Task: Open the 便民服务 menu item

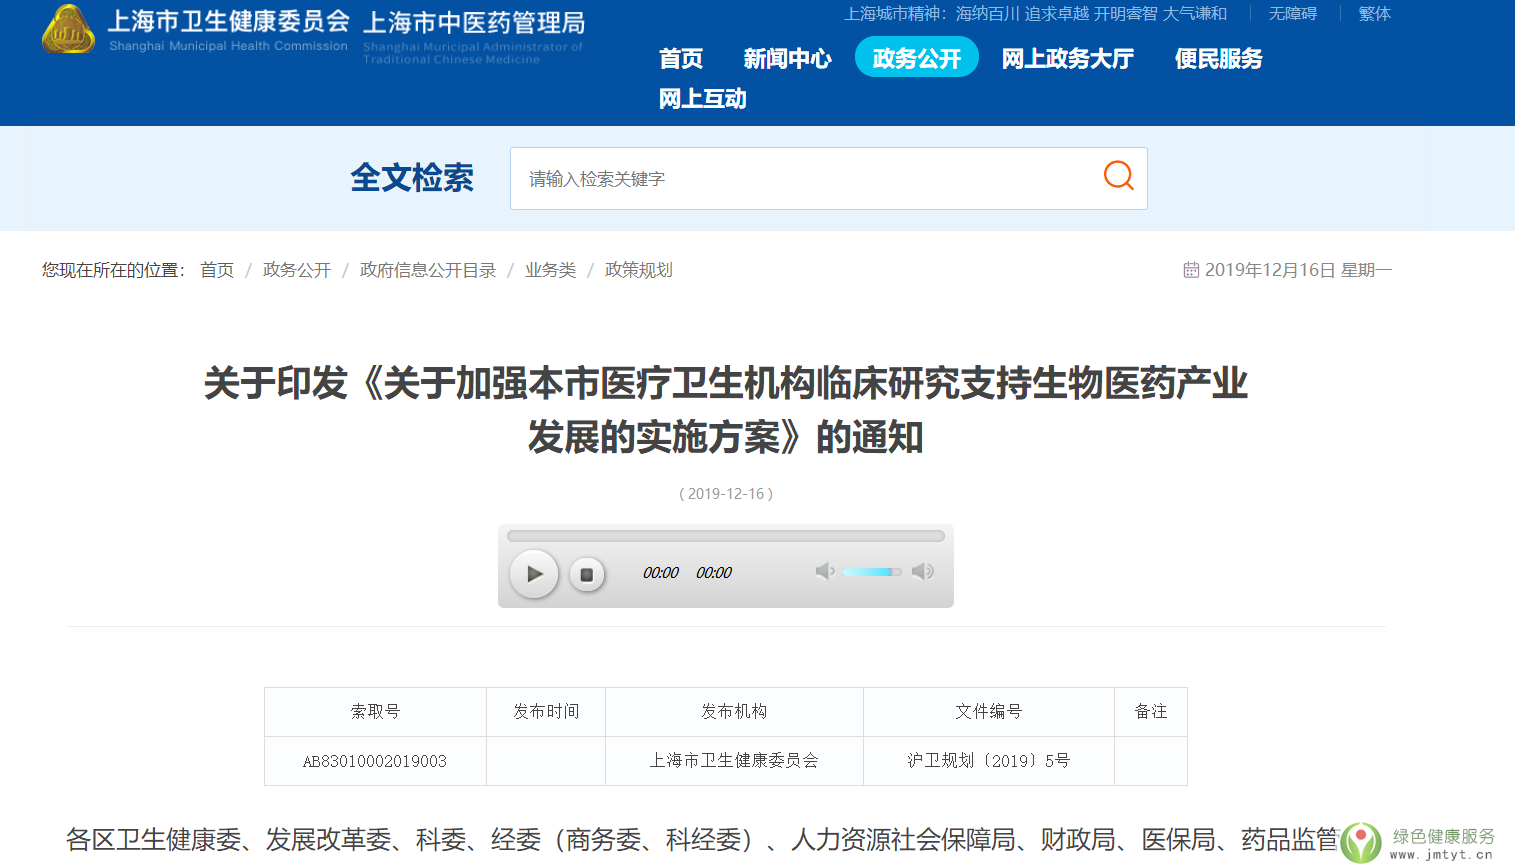Action: point(1218,59)
